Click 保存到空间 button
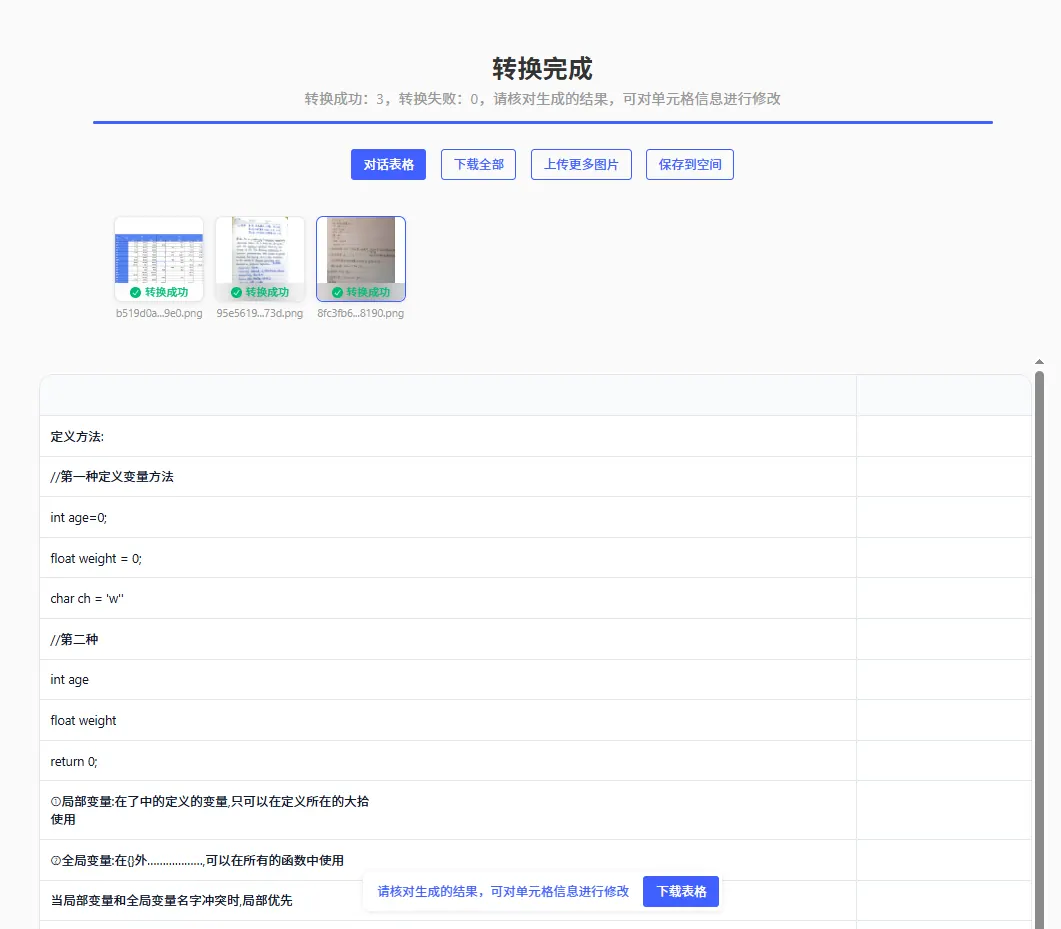This screenshot has height=929, width=1061. (x=690, y=164)
